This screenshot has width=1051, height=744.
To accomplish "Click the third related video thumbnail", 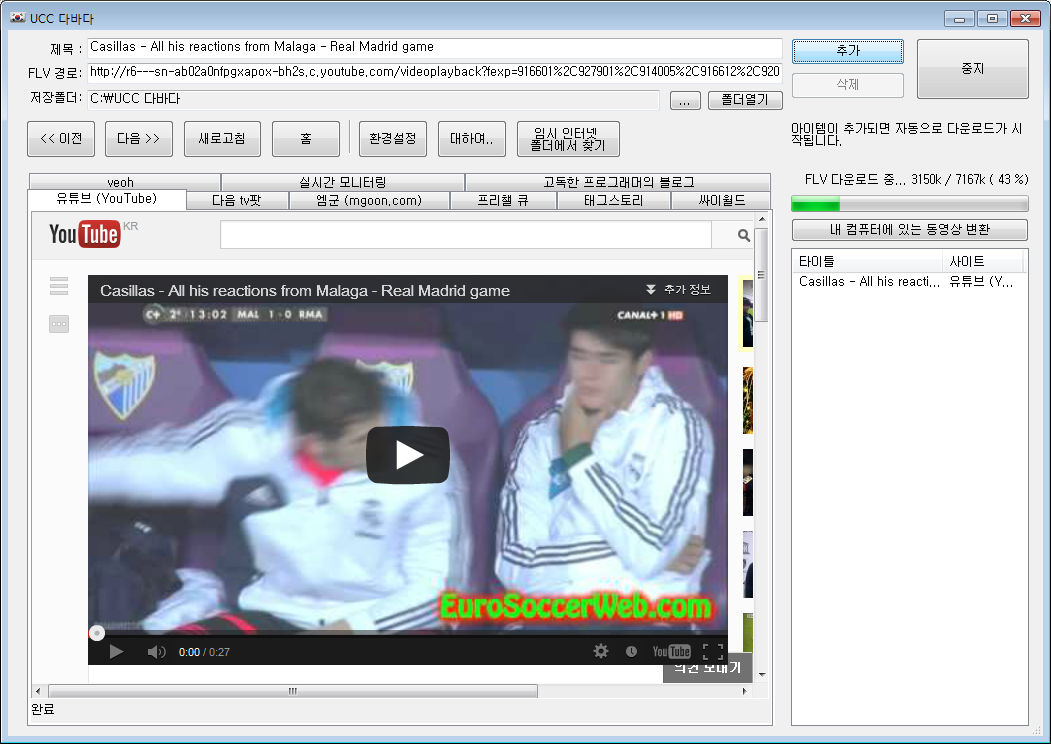I will tap(747, 483).
